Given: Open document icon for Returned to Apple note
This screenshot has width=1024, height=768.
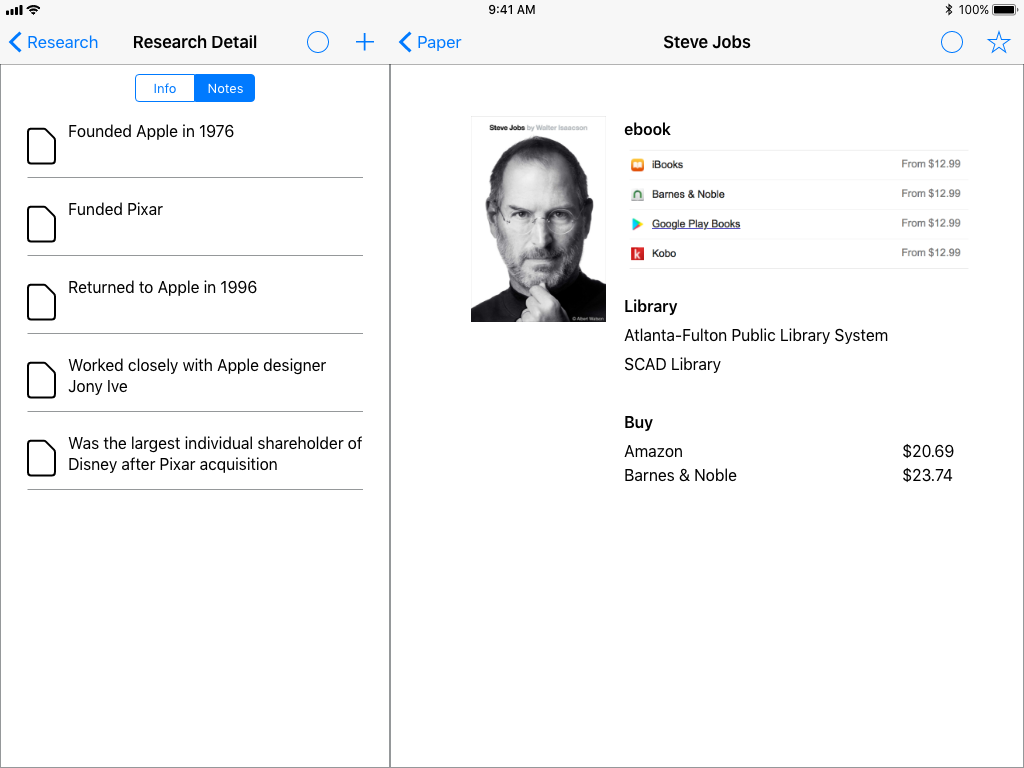Looking at the screenshot, I should 41,302.
